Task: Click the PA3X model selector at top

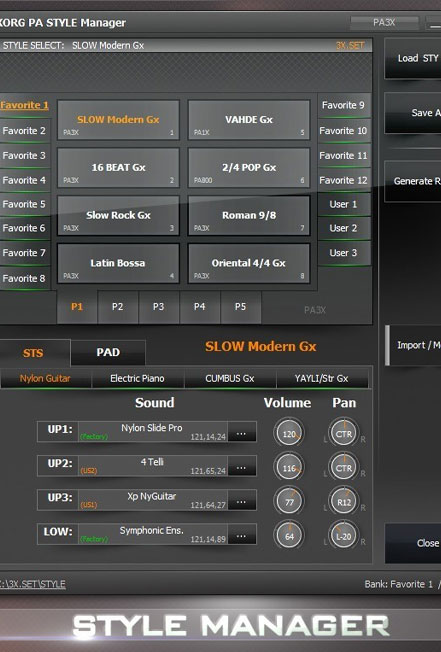Action: [384, 22]
